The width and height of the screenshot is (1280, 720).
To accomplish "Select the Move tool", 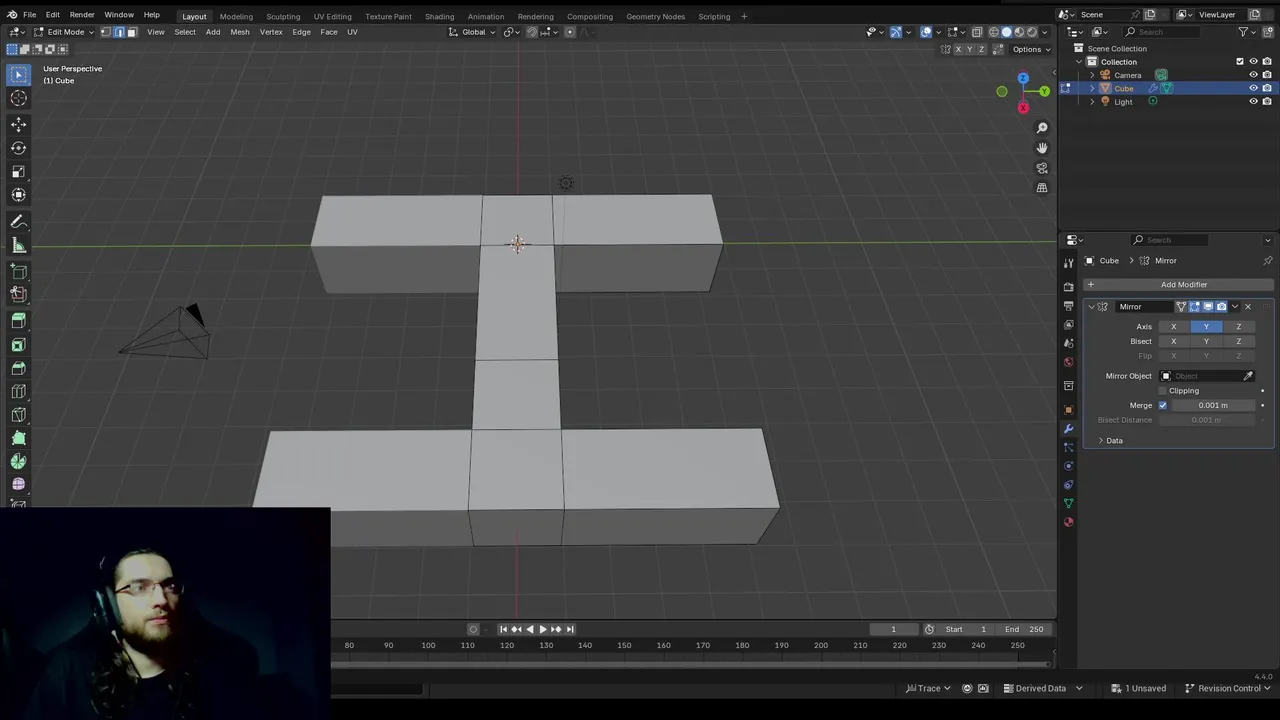I will (x=18, y=124).
